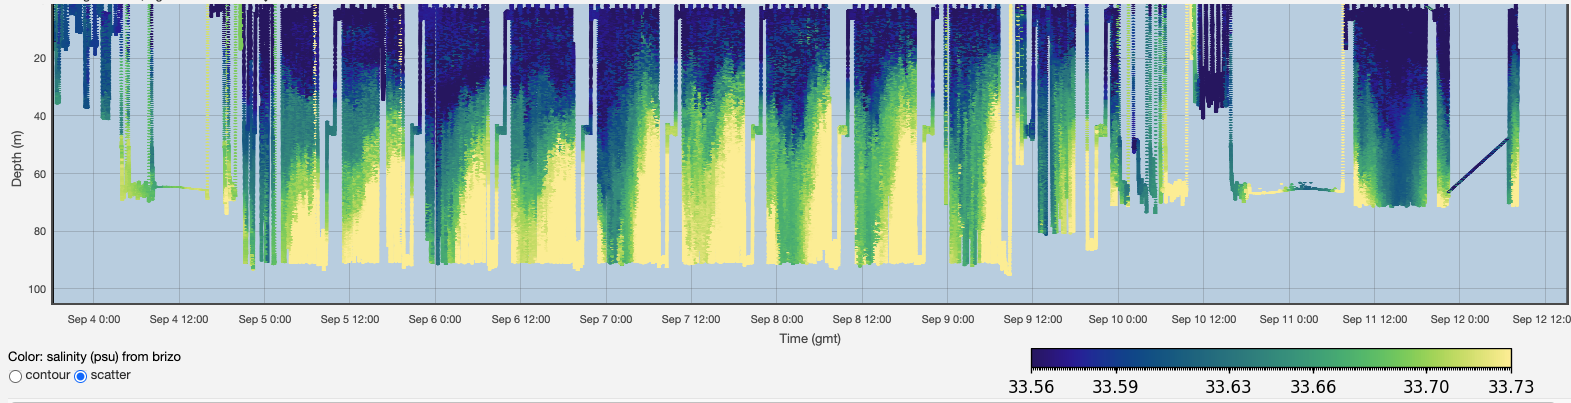Click the 'Color: salinity (psu) from brizo' label

point(94,356)
